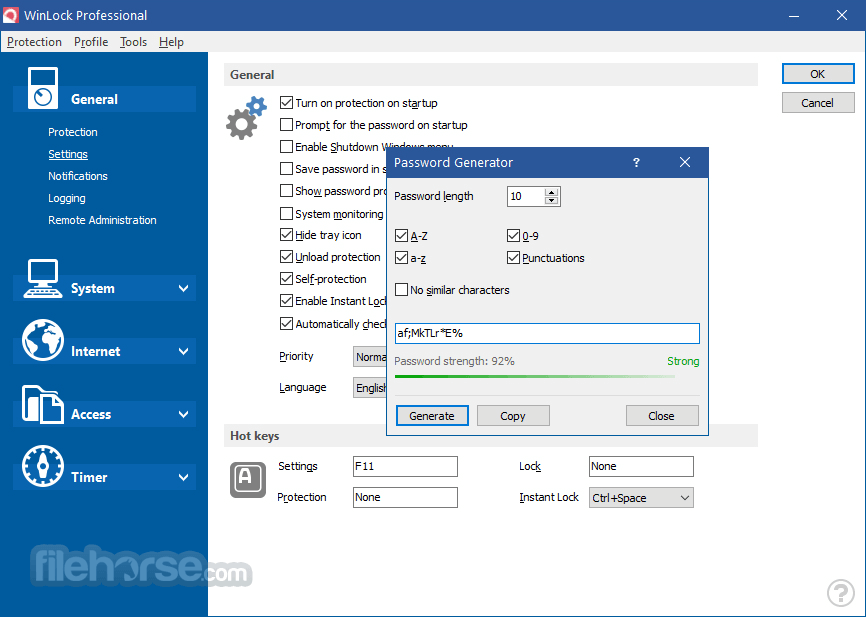Uncheck A-Z uppercase option
Image resolution: width=866 pixels, height=617 pixels.
coord(402,236)
